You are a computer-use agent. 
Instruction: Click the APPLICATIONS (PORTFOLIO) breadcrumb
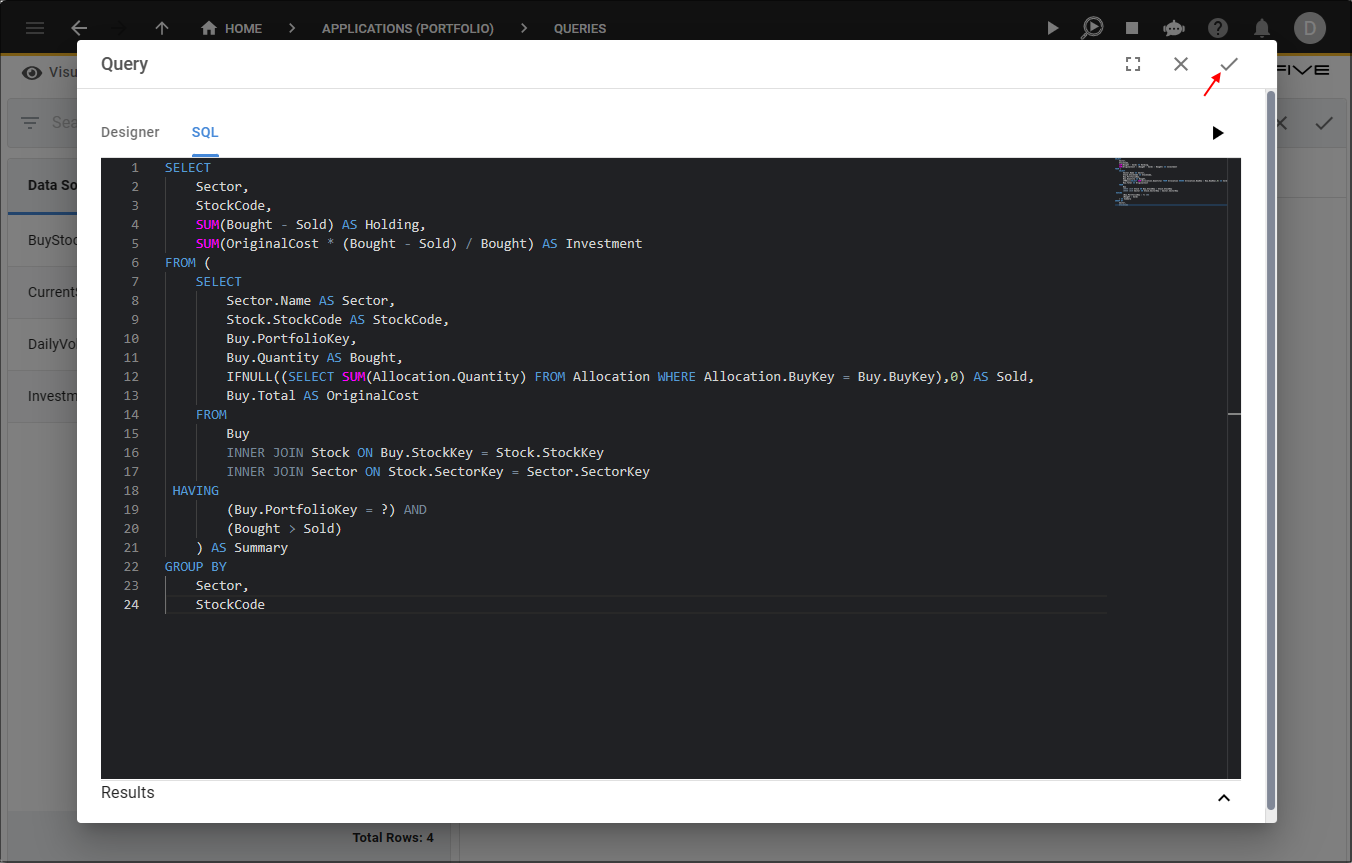tap(408, 28)
